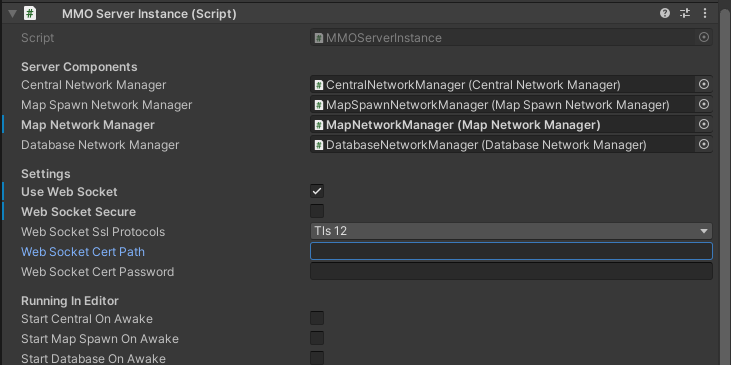
Task: Click the Web Socket Cert Password label
Action: pyautogui.click(x=97, y=272)
